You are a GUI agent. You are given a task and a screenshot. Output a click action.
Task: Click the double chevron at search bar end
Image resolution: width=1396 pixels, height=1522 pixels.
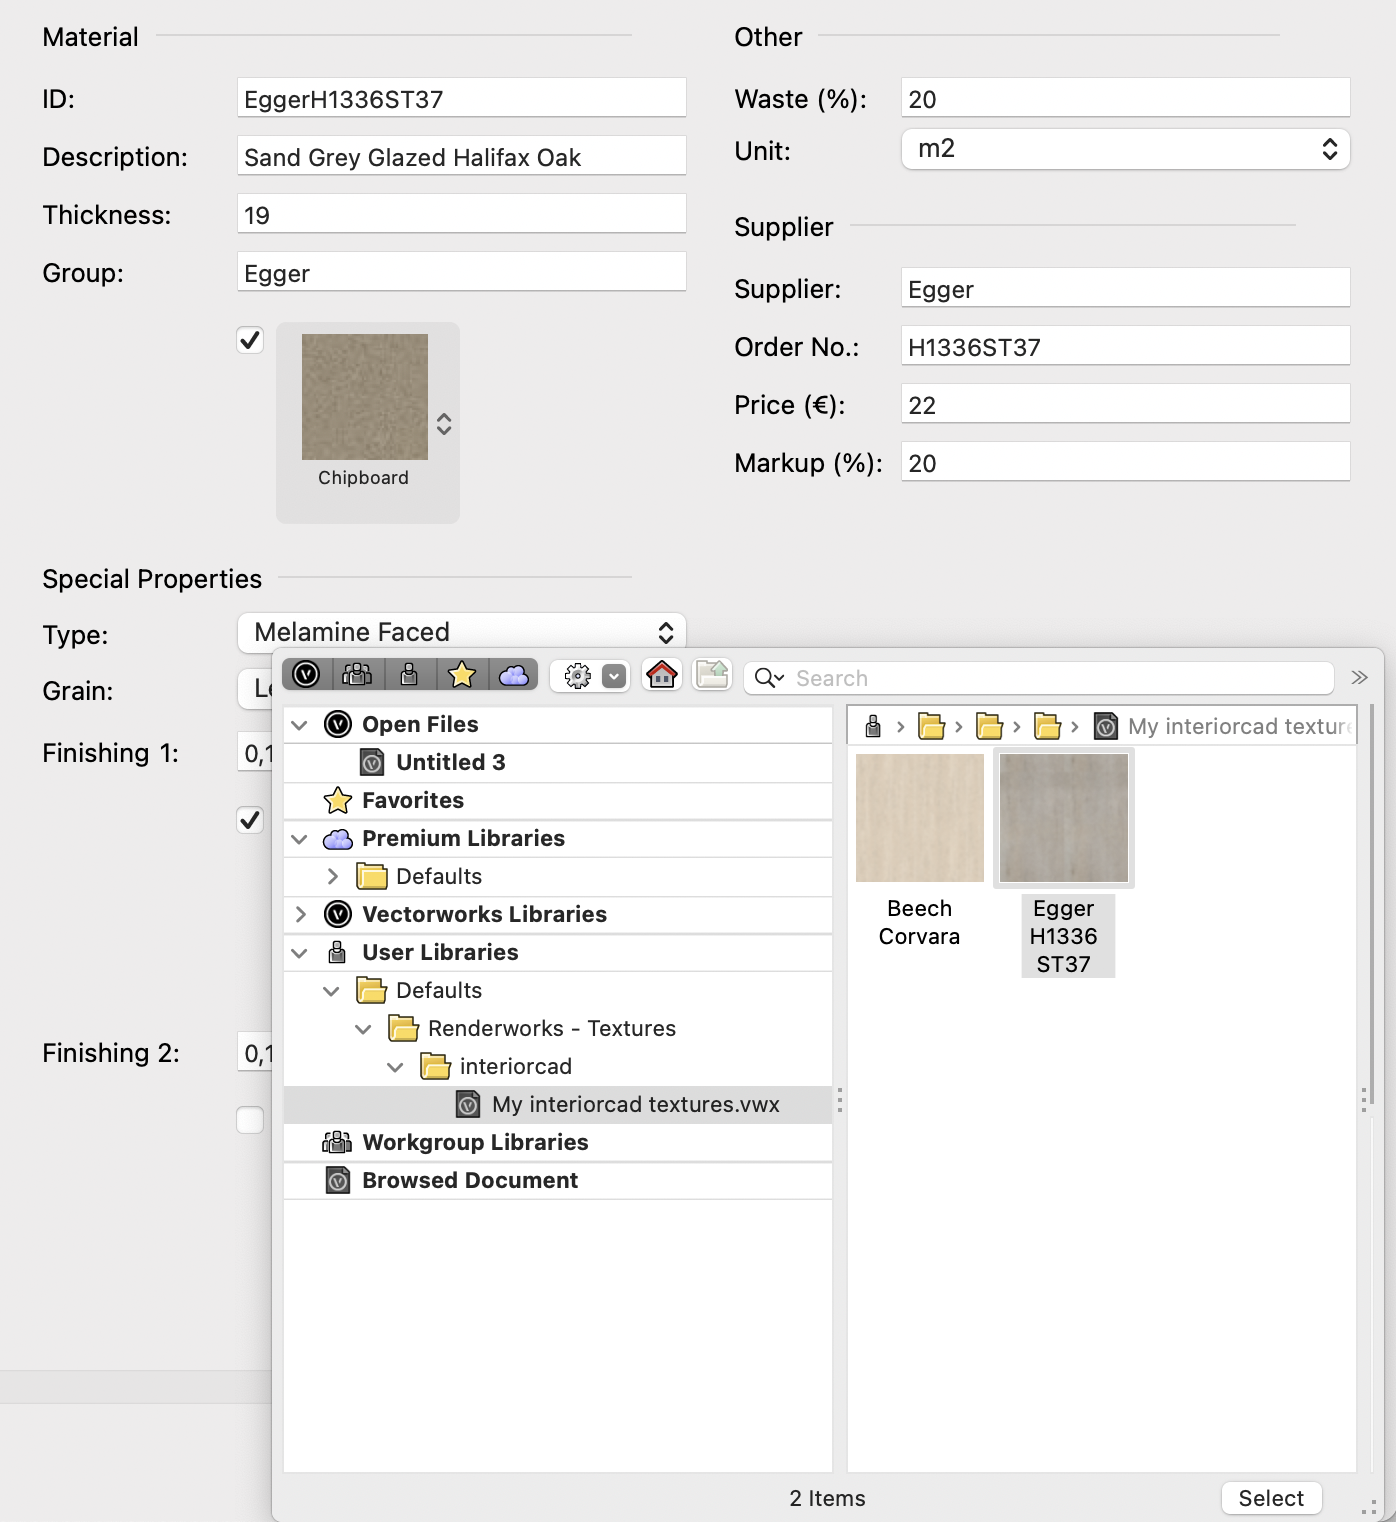pos(1359,677)
